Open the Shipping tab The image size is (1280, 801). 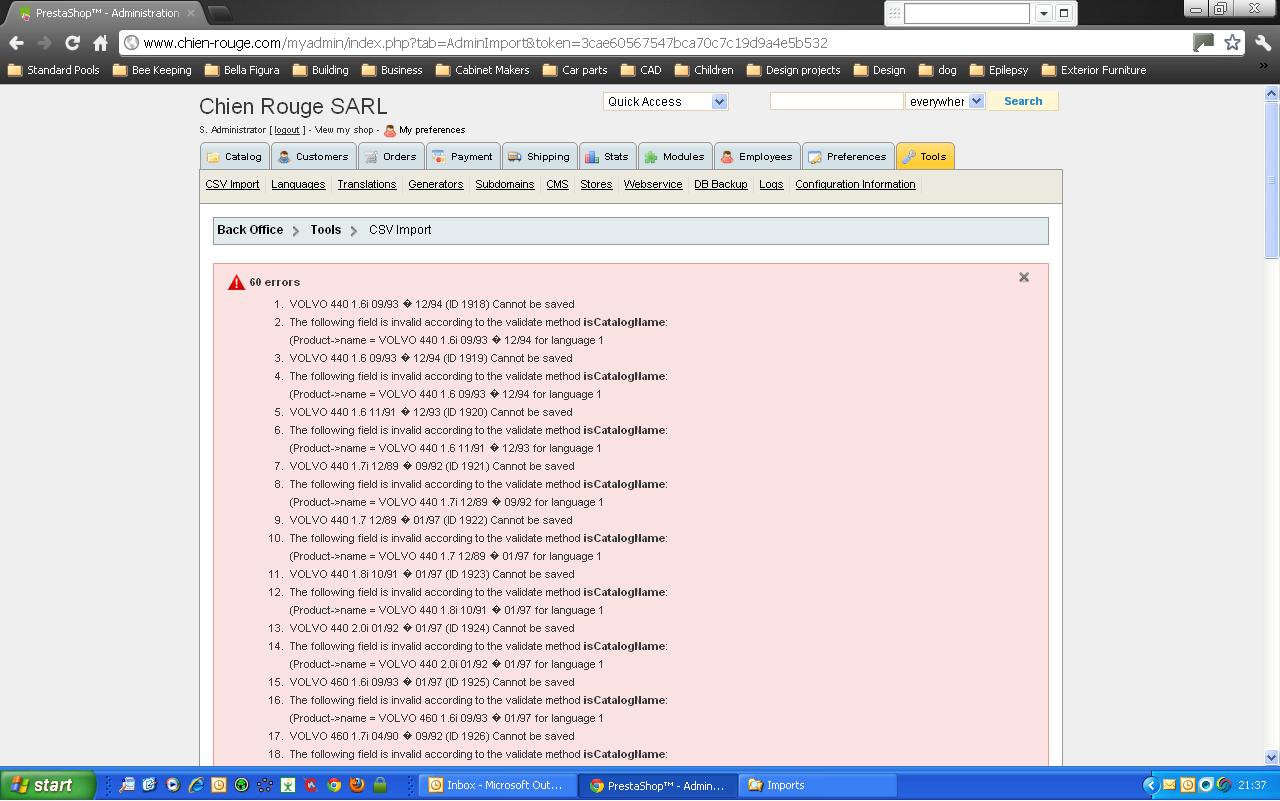pyautogui.click(x=539, y=157)
